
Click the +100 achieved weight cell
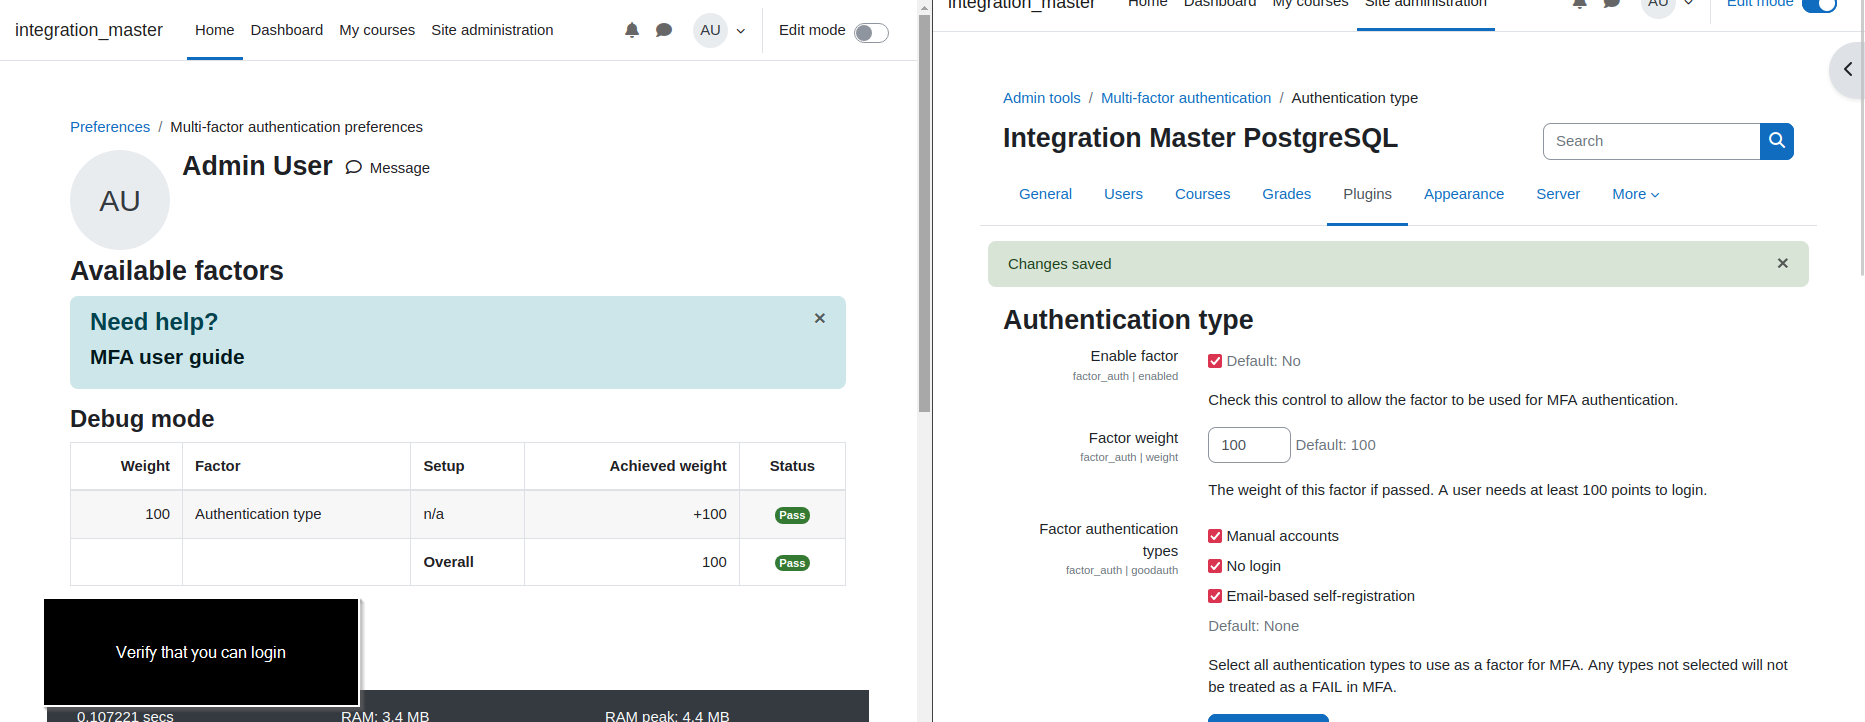tap(632, 514)
